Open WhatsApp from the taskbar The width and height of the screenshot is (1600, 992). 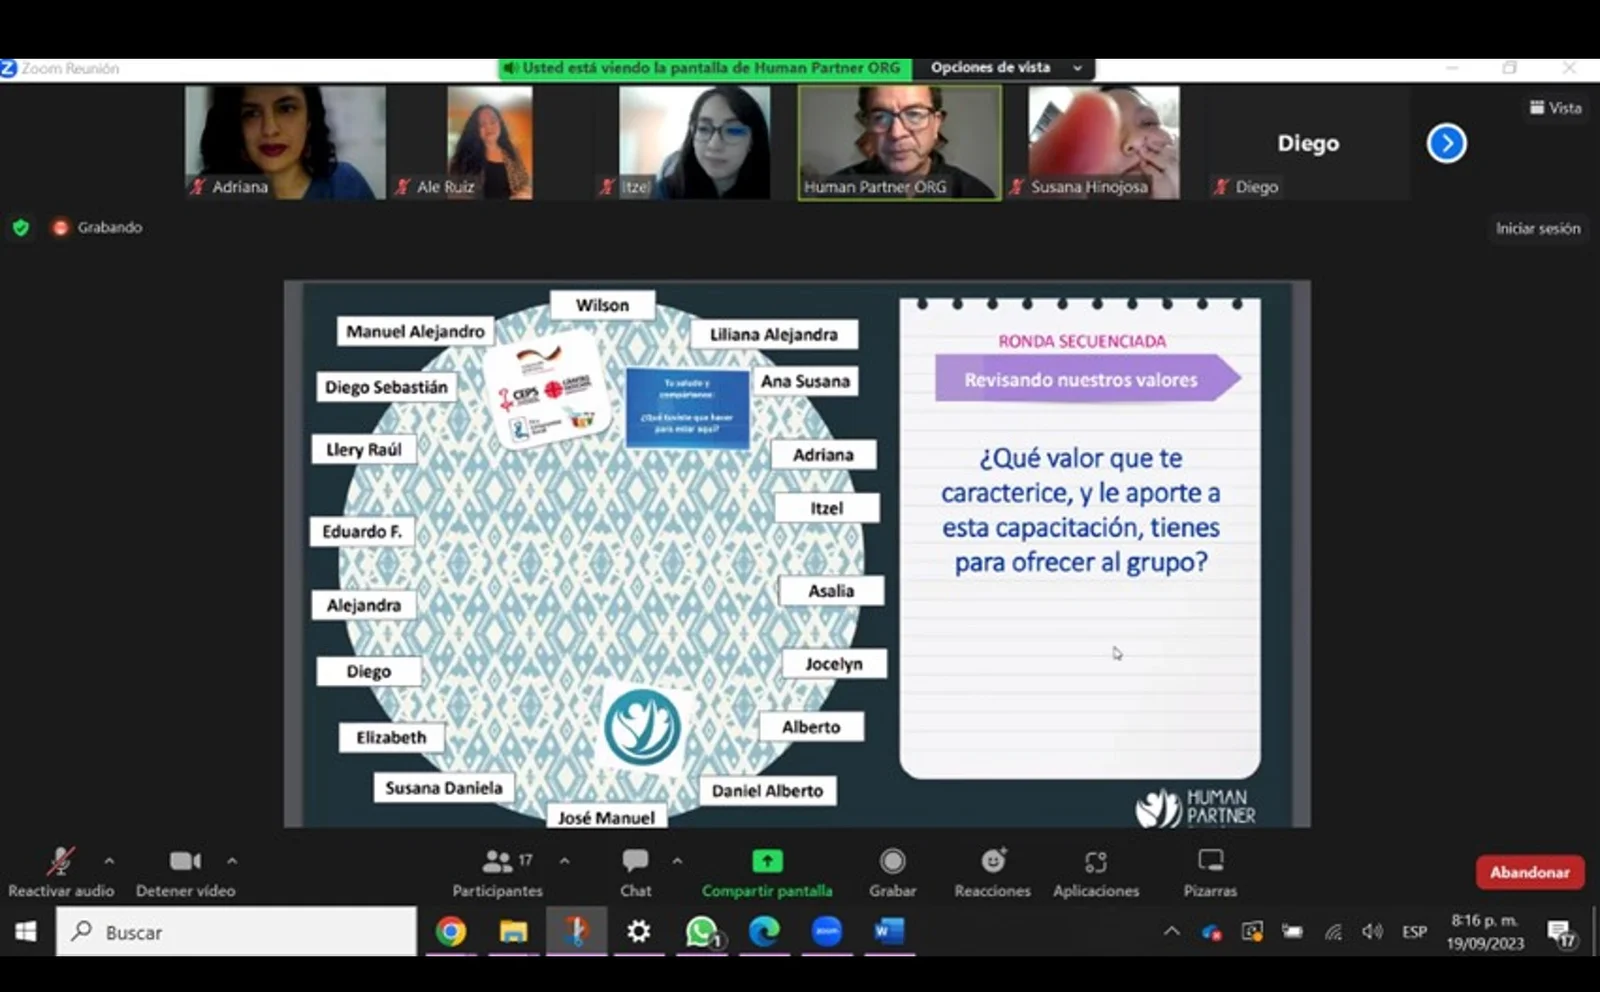(x=701, y=932)
